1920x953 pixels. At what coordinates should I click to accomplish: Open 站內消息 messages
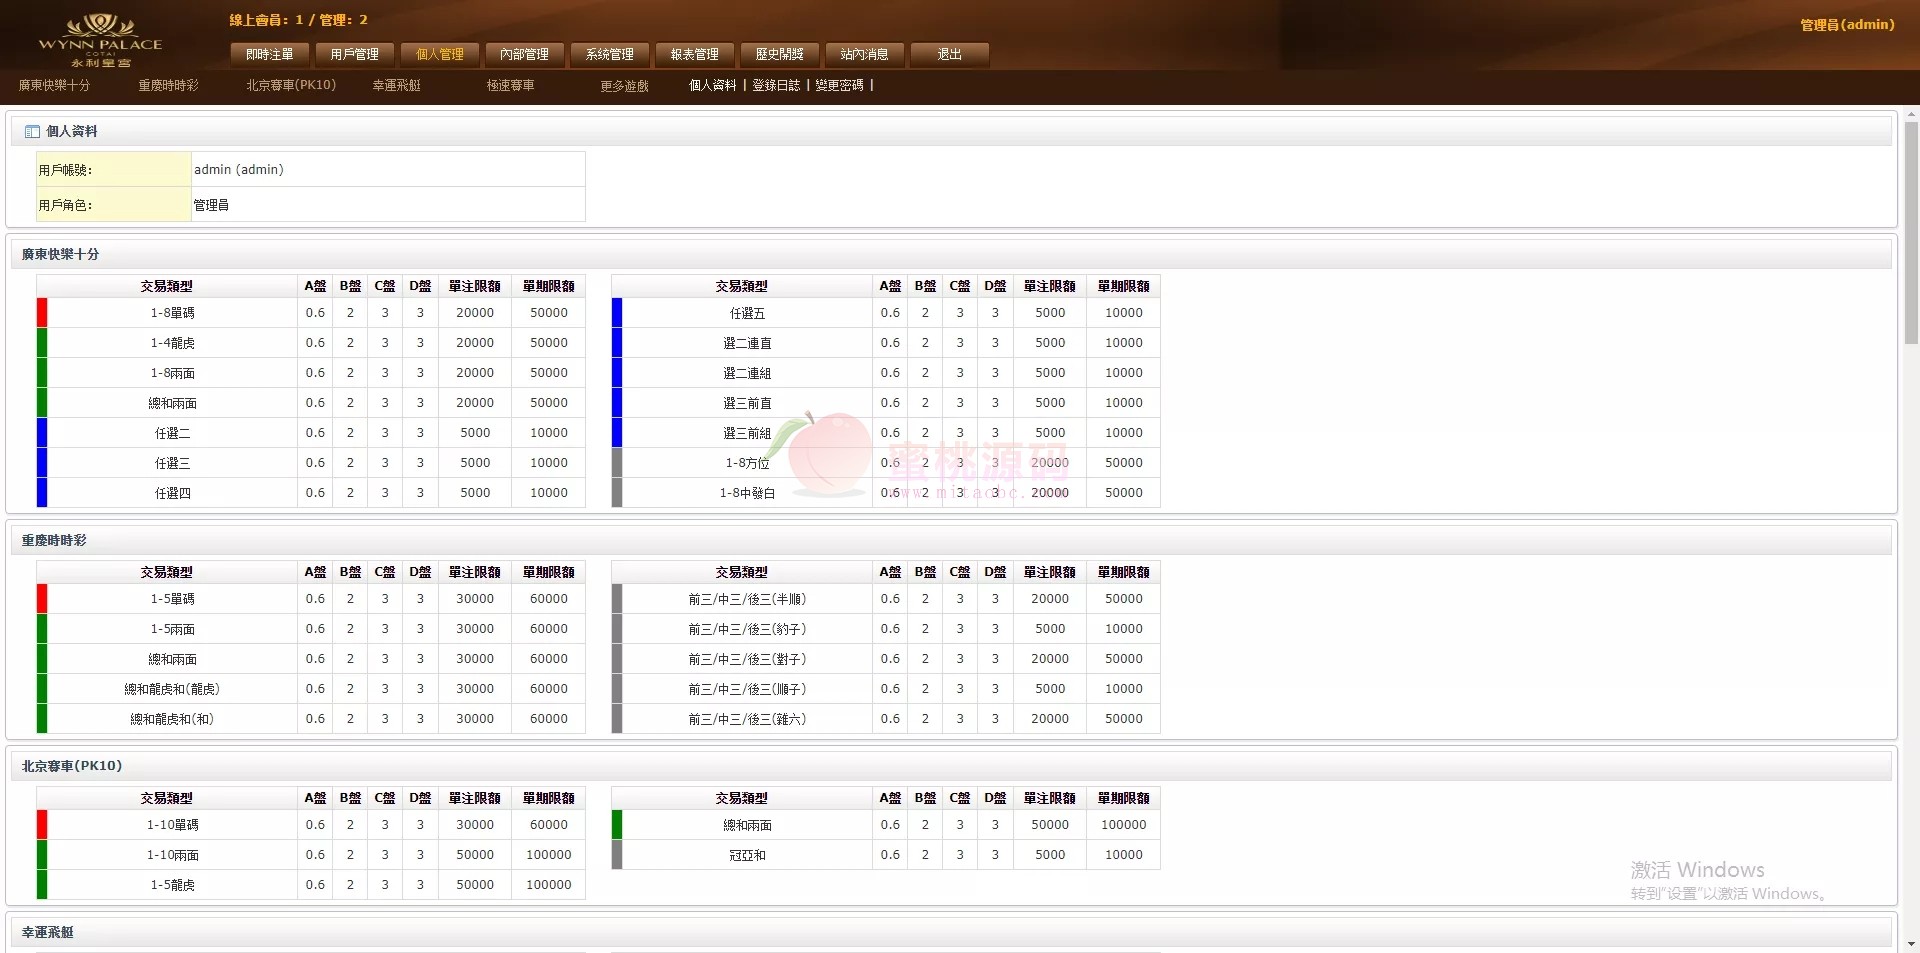click(x=865, y=54)
